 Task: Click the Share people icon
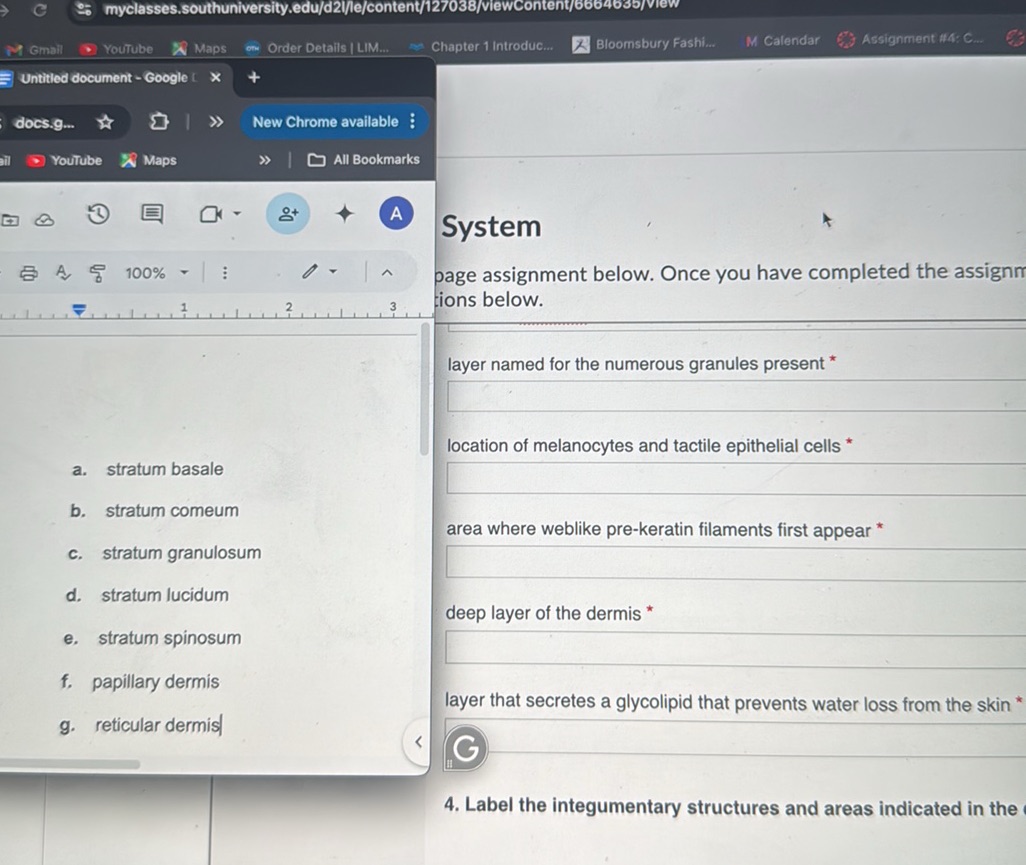point(288,214)
